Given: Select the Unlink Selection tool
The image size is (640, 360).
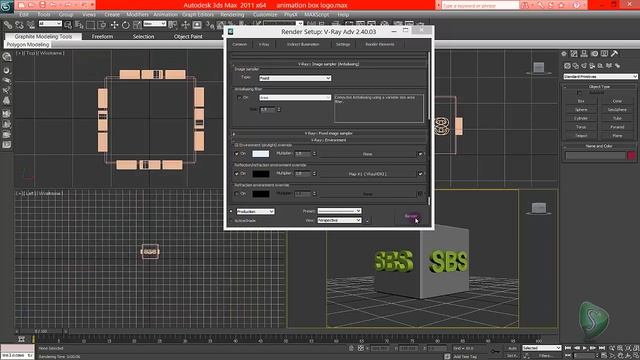Looking at the screenshot, I should tap(19, 25).
